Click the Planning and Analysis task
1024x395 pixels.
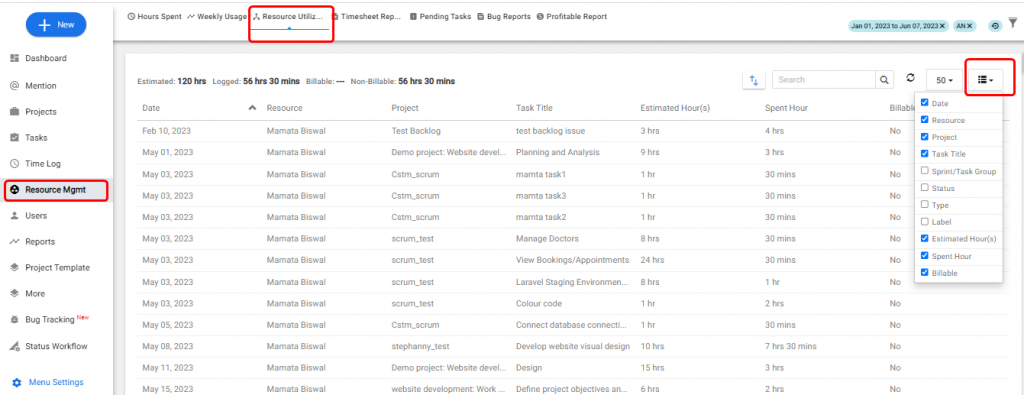click(558, 152)
